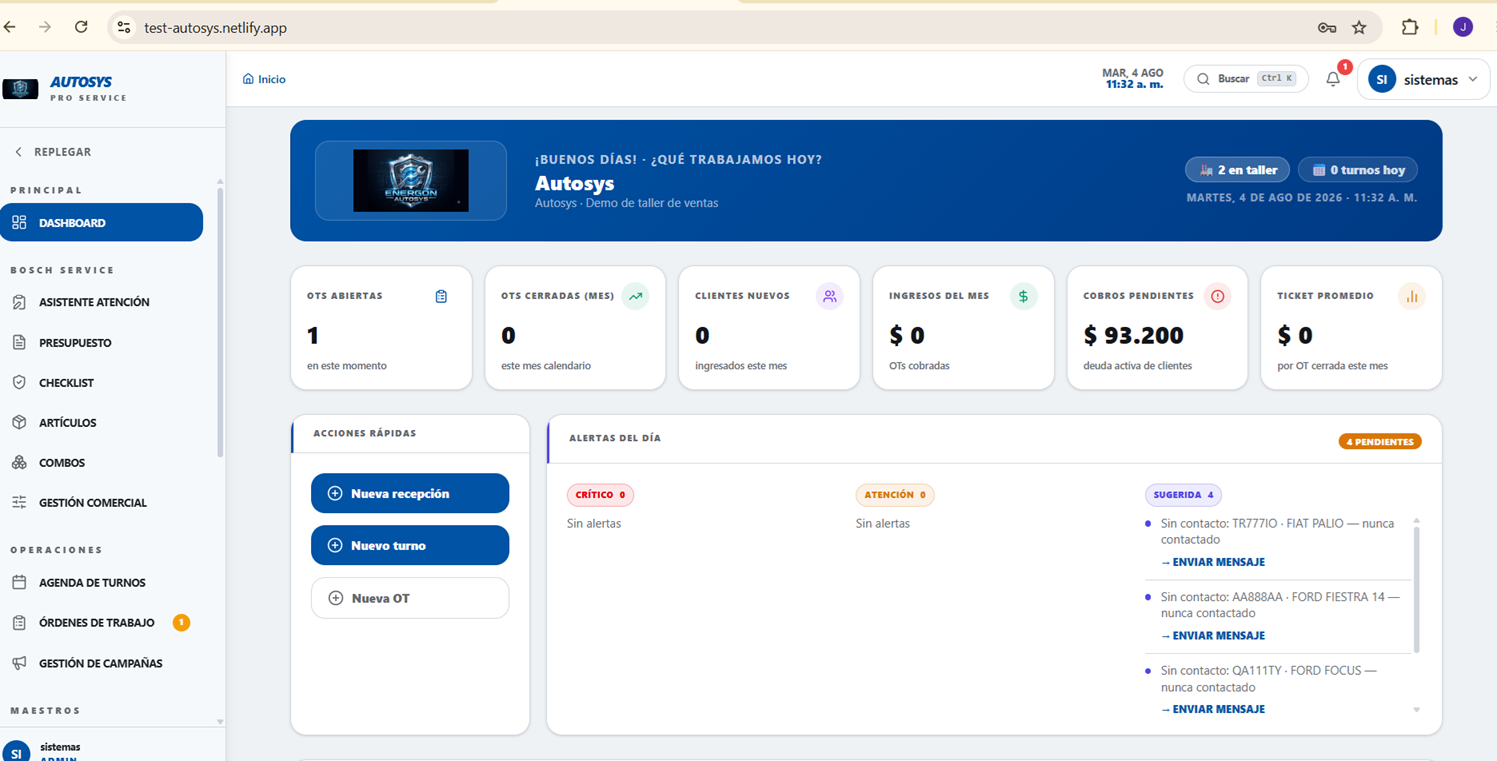1497x761 pixels.
Task: Open the browser extensions puzzle icon
Action: pos(1410,27)
